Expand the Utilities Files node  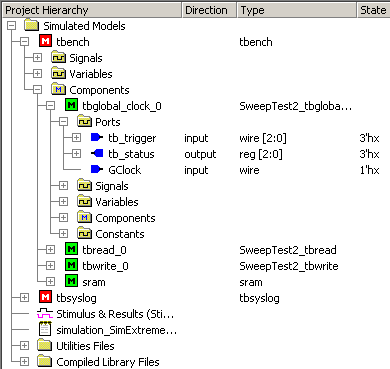coord(24,345)
